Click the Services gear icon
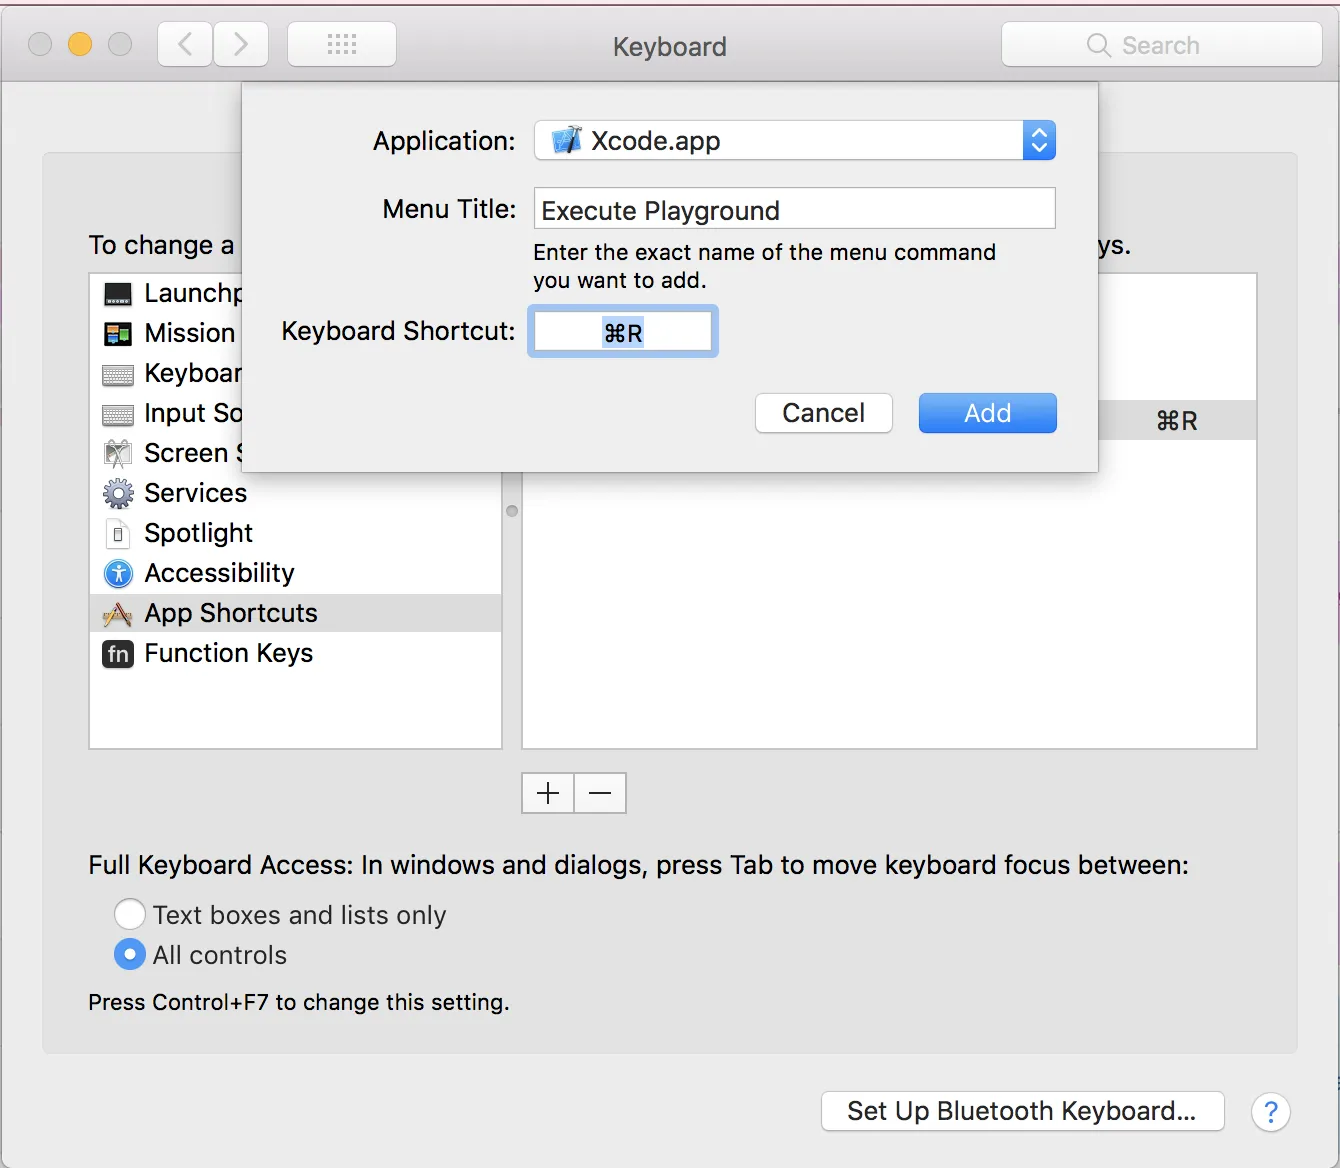Viewport: 1340px width, 1168px height. 118,494
